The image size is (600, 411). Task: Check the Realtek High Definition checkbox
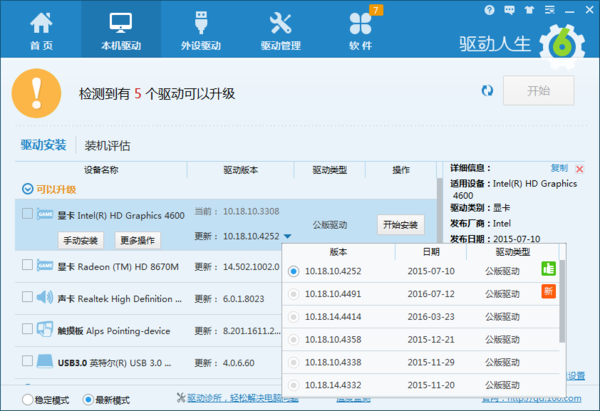pyautogui.click(x=27, y=297)
